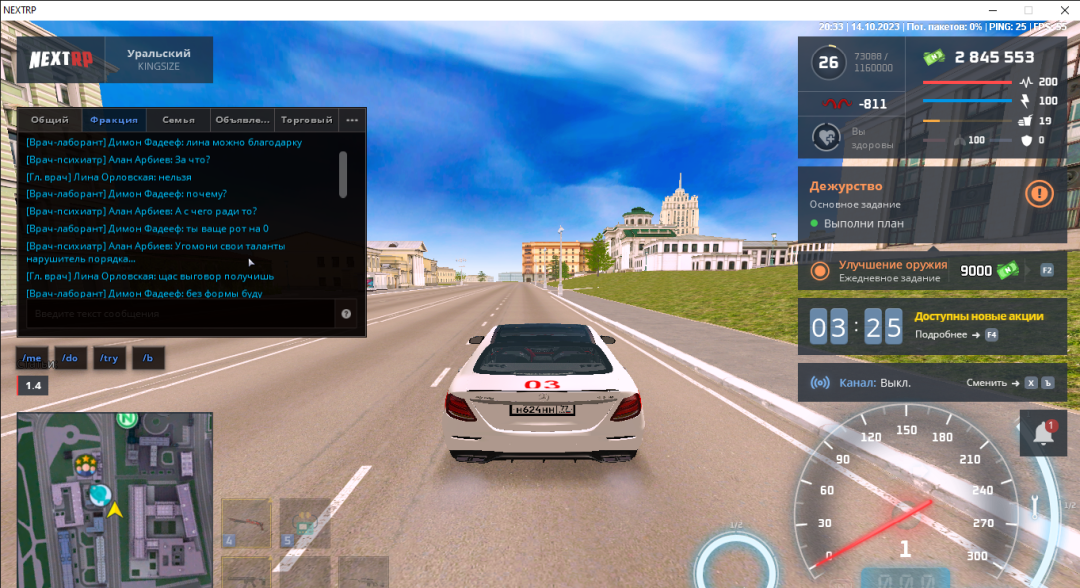1080x588 pixels.
Task: Click the Уральский KINGSIZE server label
Action: click(x=158, y=60)
